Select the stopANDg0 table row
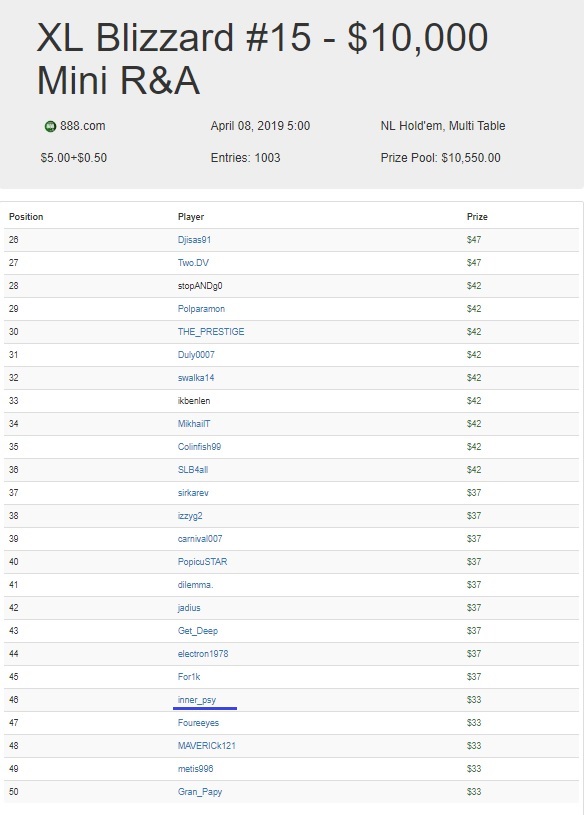Image resolution: width=587 pixels, height=815 pixels. 291,286
